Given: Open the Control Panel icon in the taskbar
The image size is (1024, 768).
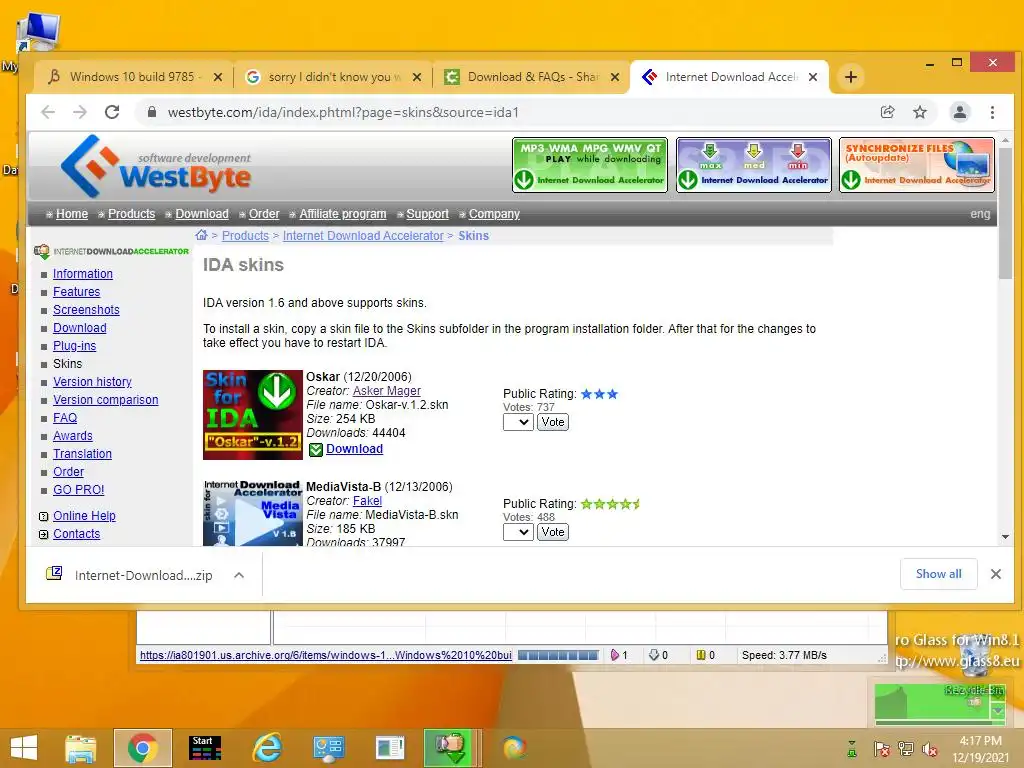Looking at the screenshot, I should (x=328, y=748).
